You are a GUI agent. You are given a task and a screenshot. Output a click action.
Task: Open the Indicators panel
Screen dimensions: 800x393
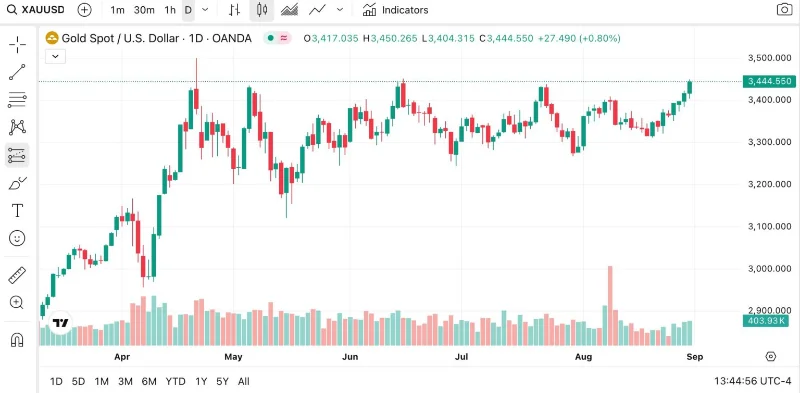[395, 10]
